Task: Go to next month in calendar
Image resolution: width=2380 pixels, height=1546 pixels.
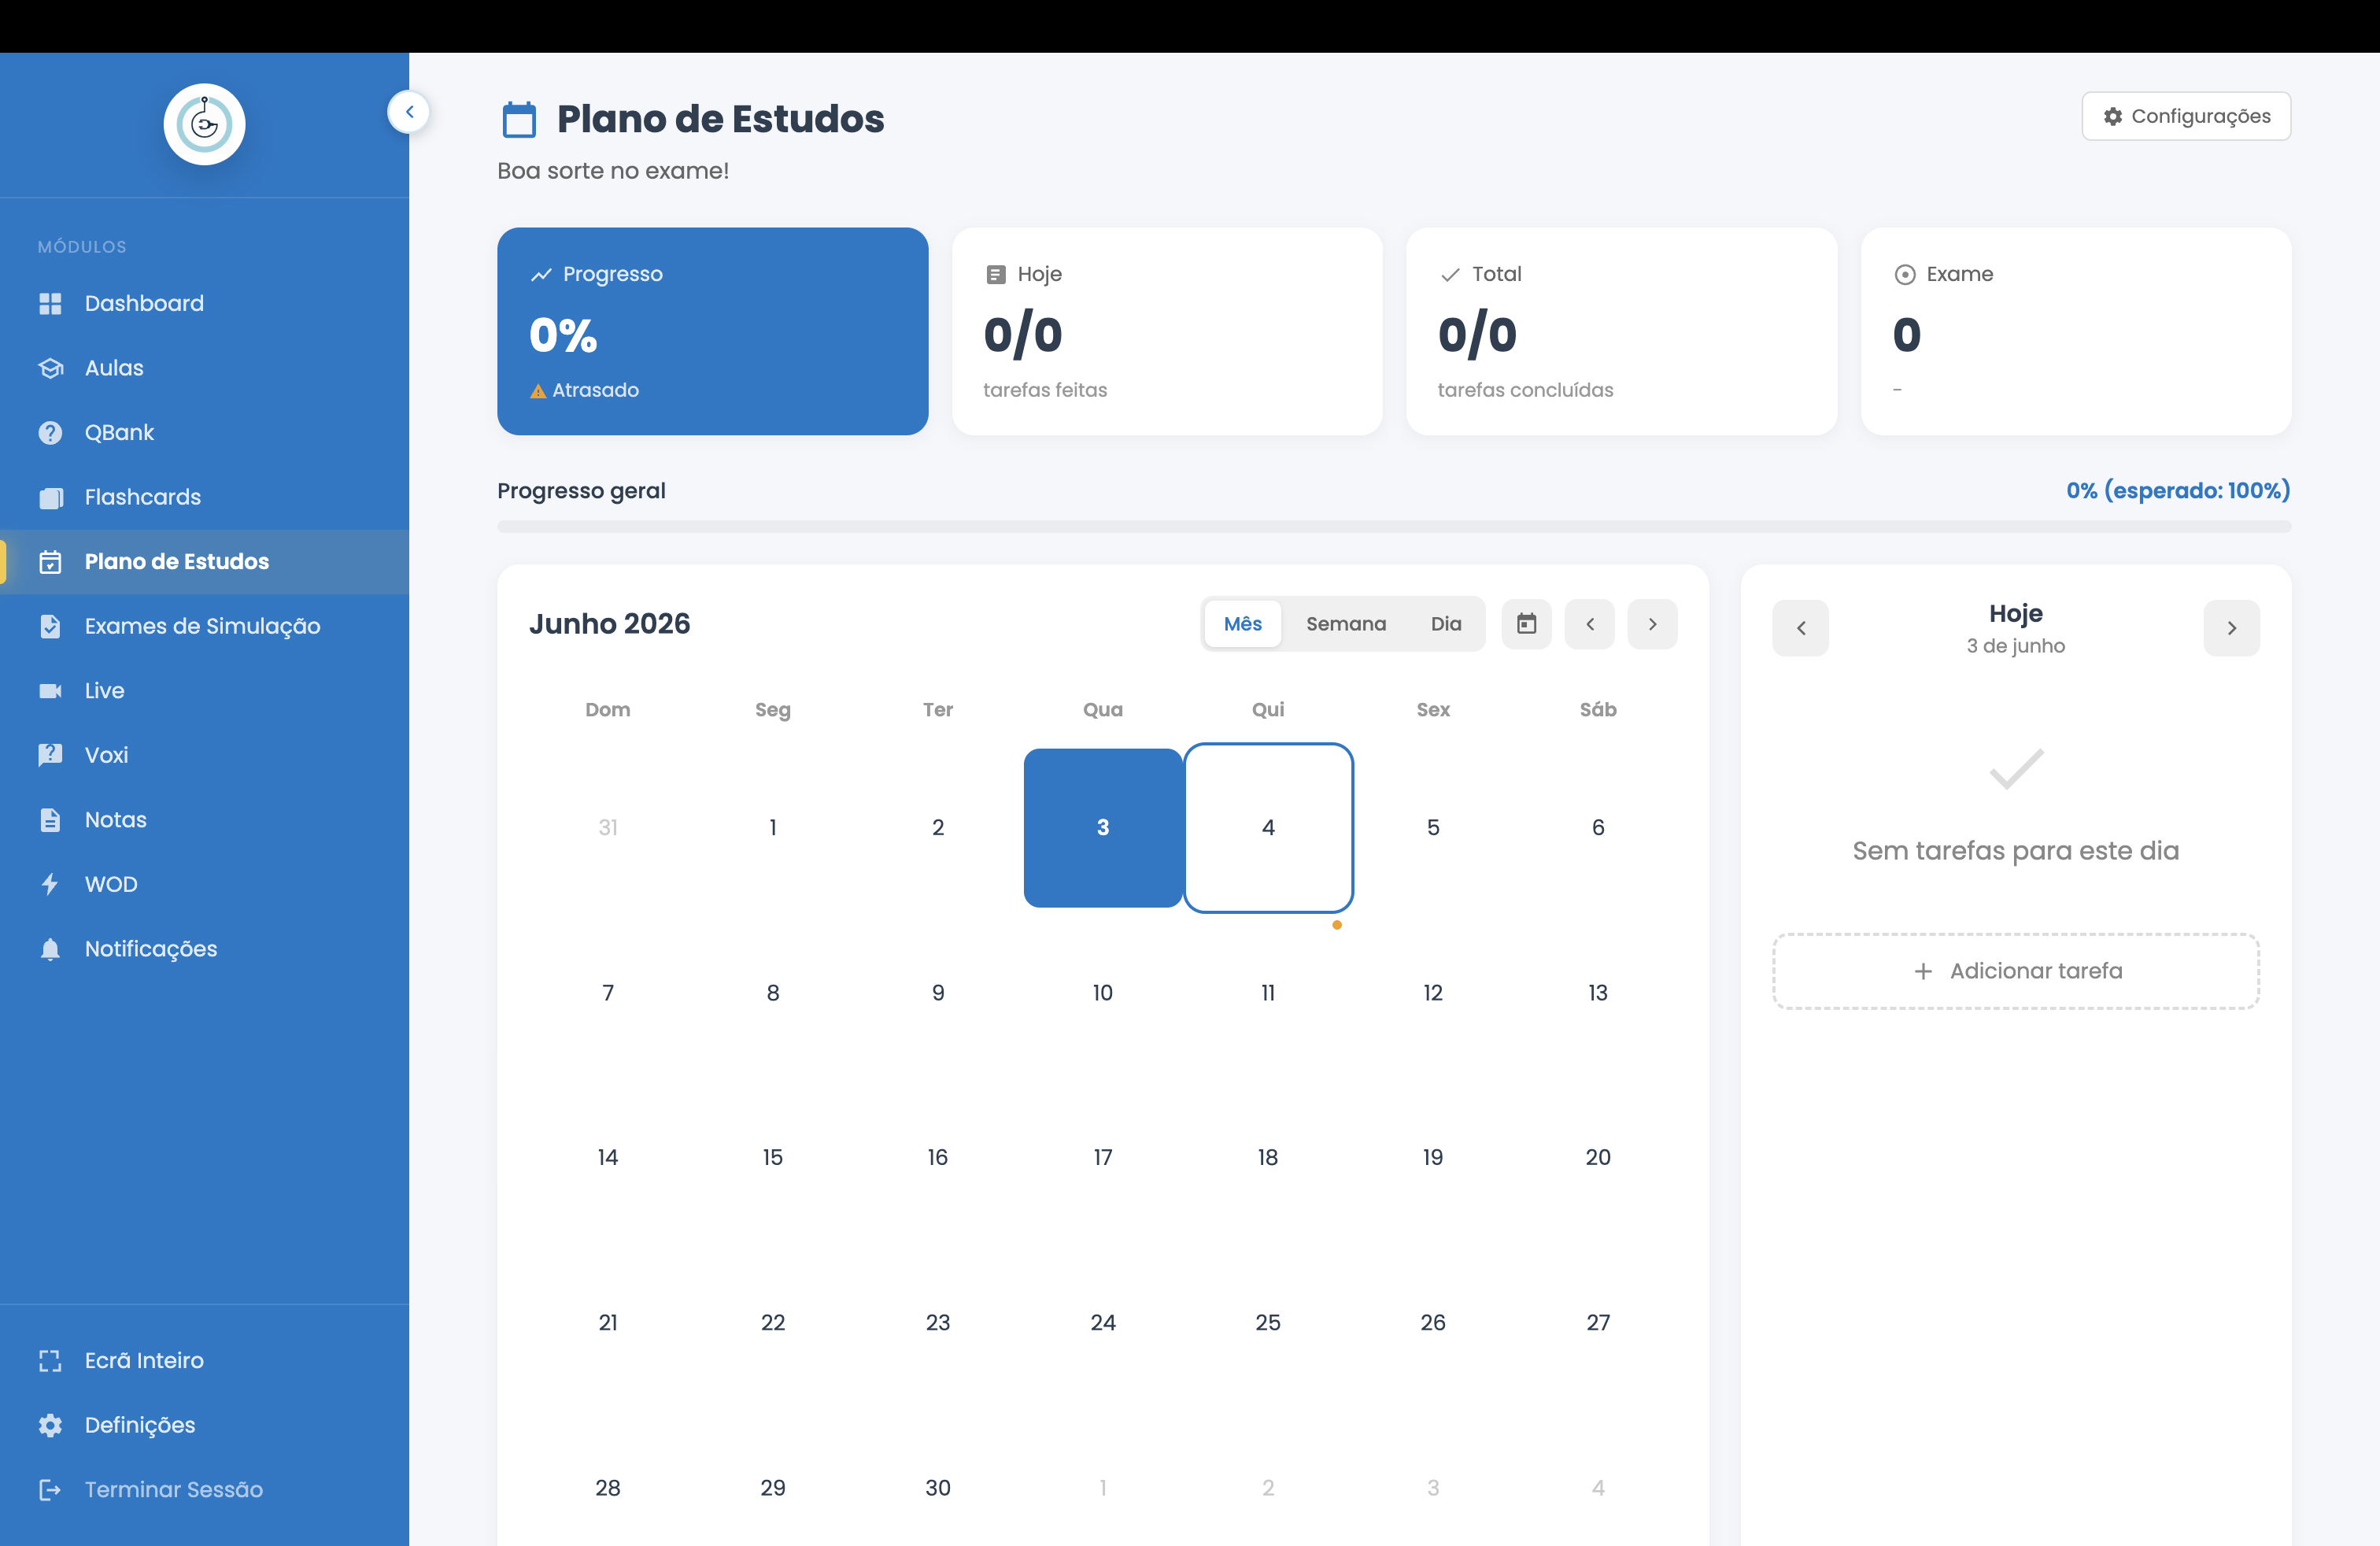Action: tap(1652, 624)
